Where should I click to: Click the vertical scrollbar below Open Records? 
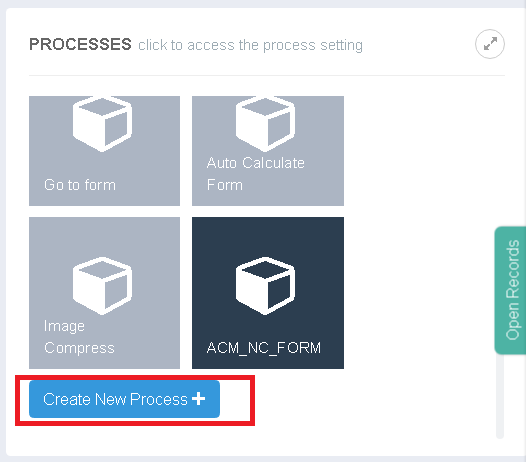[500, 396]
